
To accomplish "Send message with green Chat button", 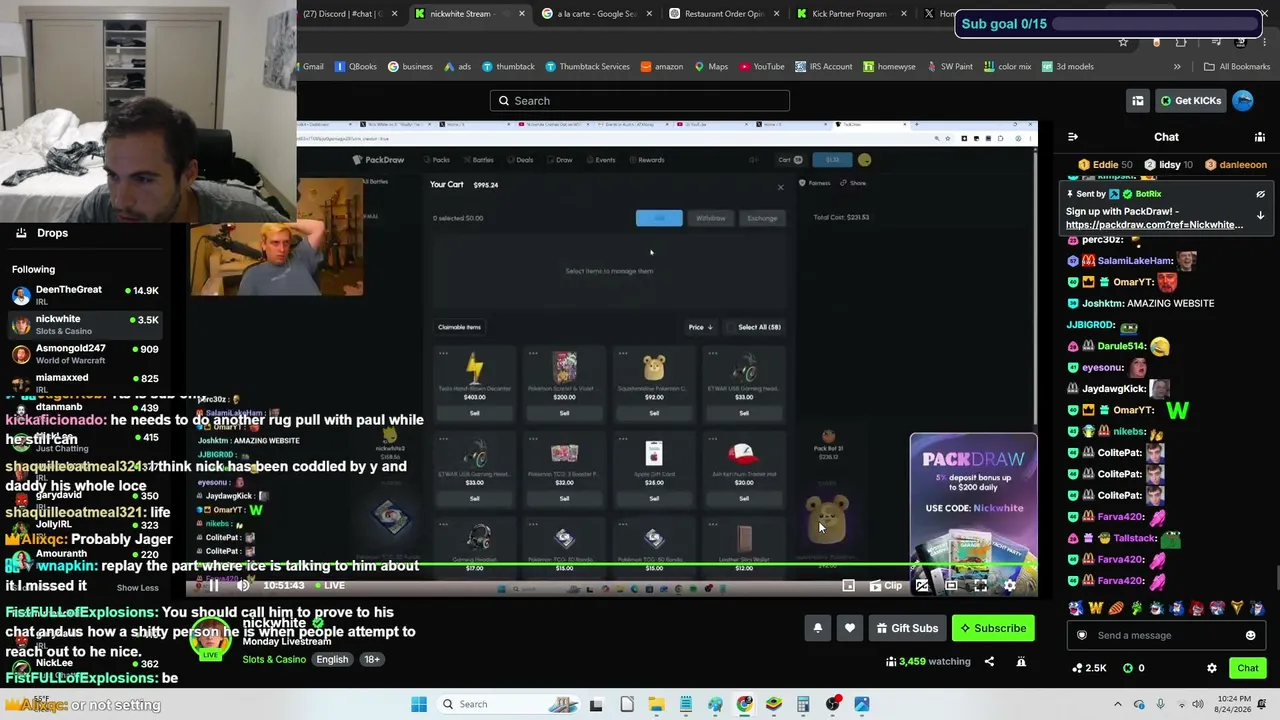I will [1247, 668].
